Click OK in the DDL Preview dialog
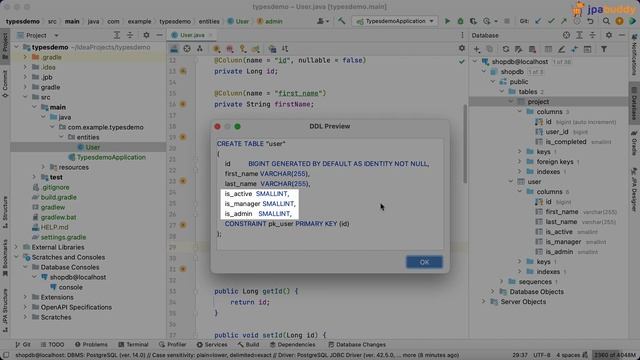Image resolution: width=640 pixels, height=360 pixels. coord(424,262)
